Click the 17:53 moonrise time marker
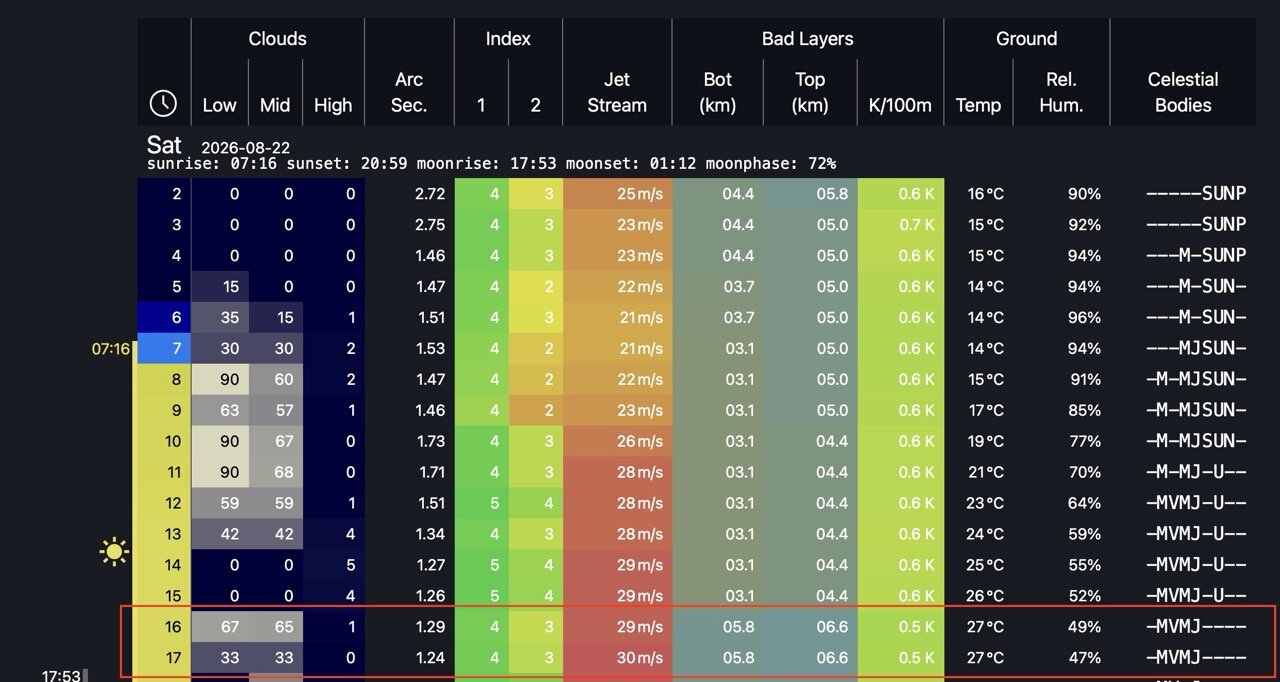The image size is (1280, 682). 61,676
